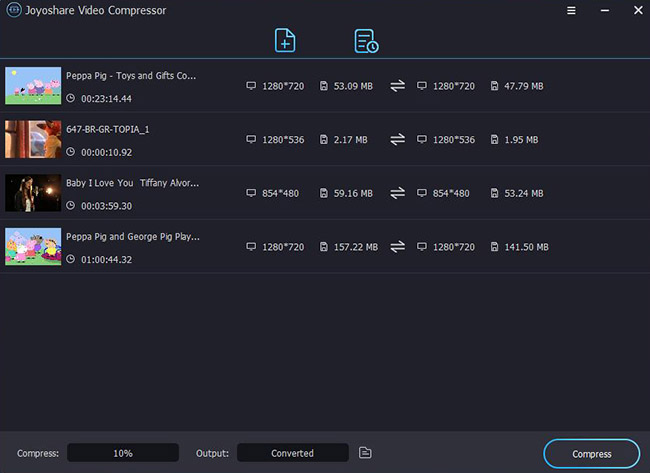Click file size icon beside 157.22 MB
This screenshot has height=473, width=650.
(324, 247)
